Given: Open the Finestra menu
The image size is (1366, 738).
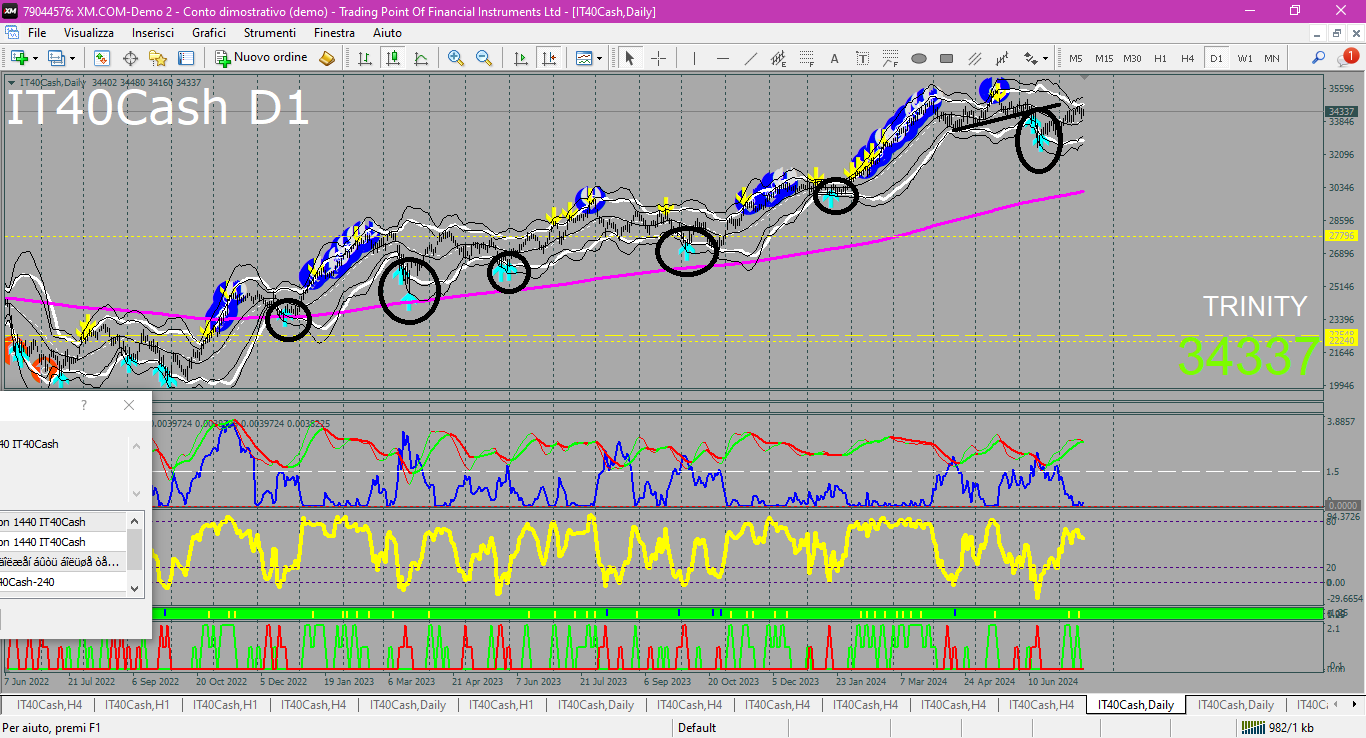Looking at the screenshot, I should pyautogui.click(x=334, y=33).
